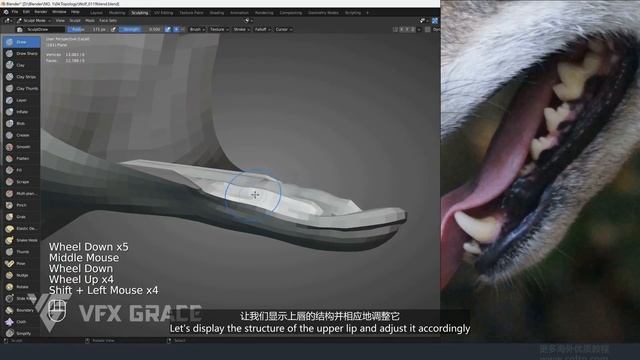This screenshot has height=360, width=640.
Task: Select the Scrape brush
Action: (21, 182)
